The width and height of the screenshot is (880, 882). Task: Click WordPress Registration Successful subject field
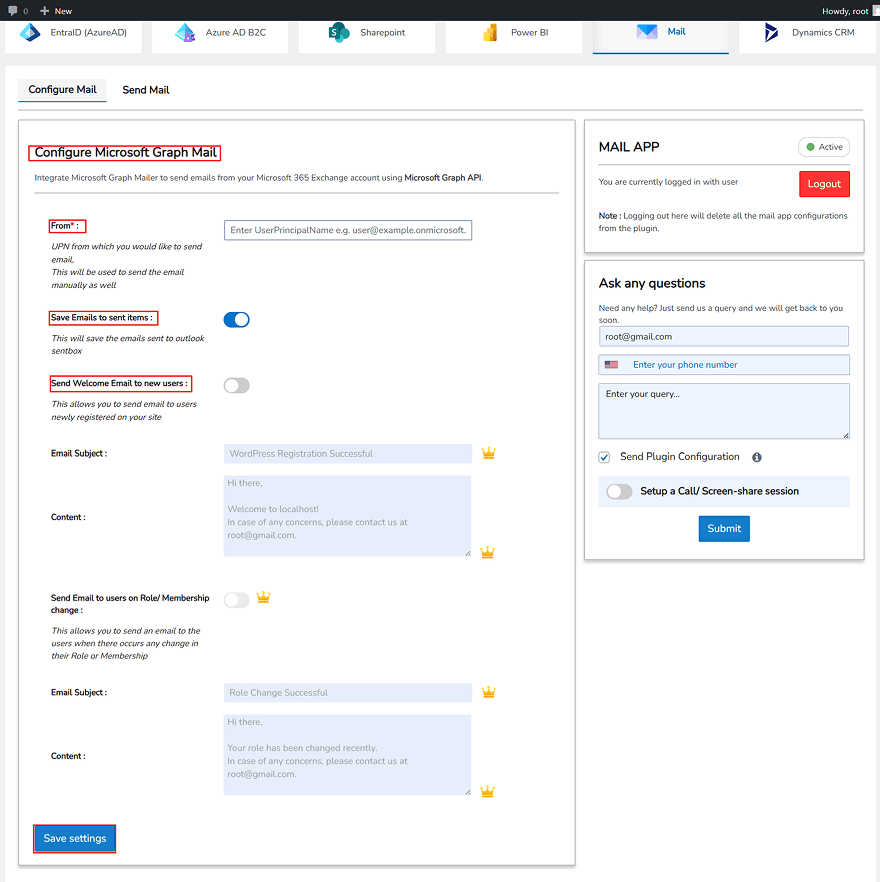pyautogui.click(x=348, y=453)
